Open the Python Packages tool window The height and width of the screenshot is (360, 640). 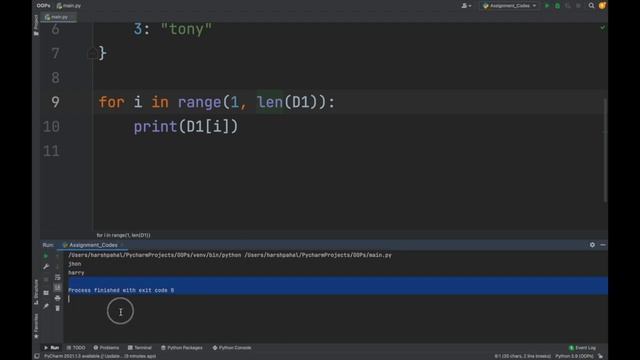[182, 348]
